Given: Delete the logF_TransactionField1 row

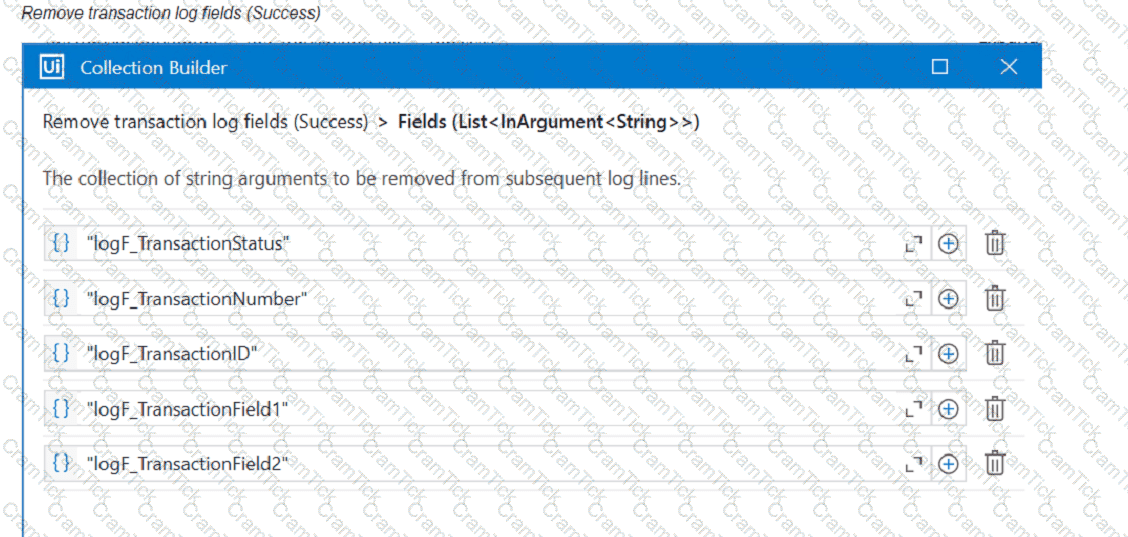Looking at the screenshot, I should click(994, 409).
